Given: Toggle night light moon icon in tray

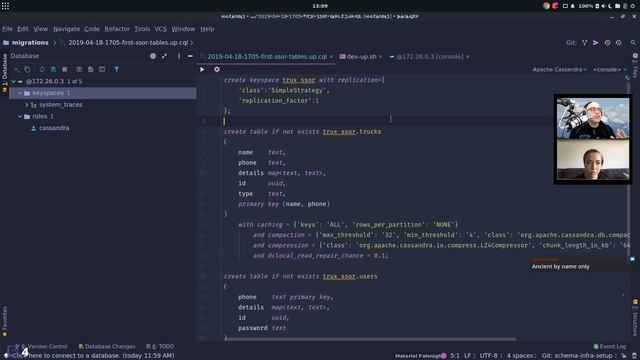Looking at the screenshot, I should pos(610,6).
